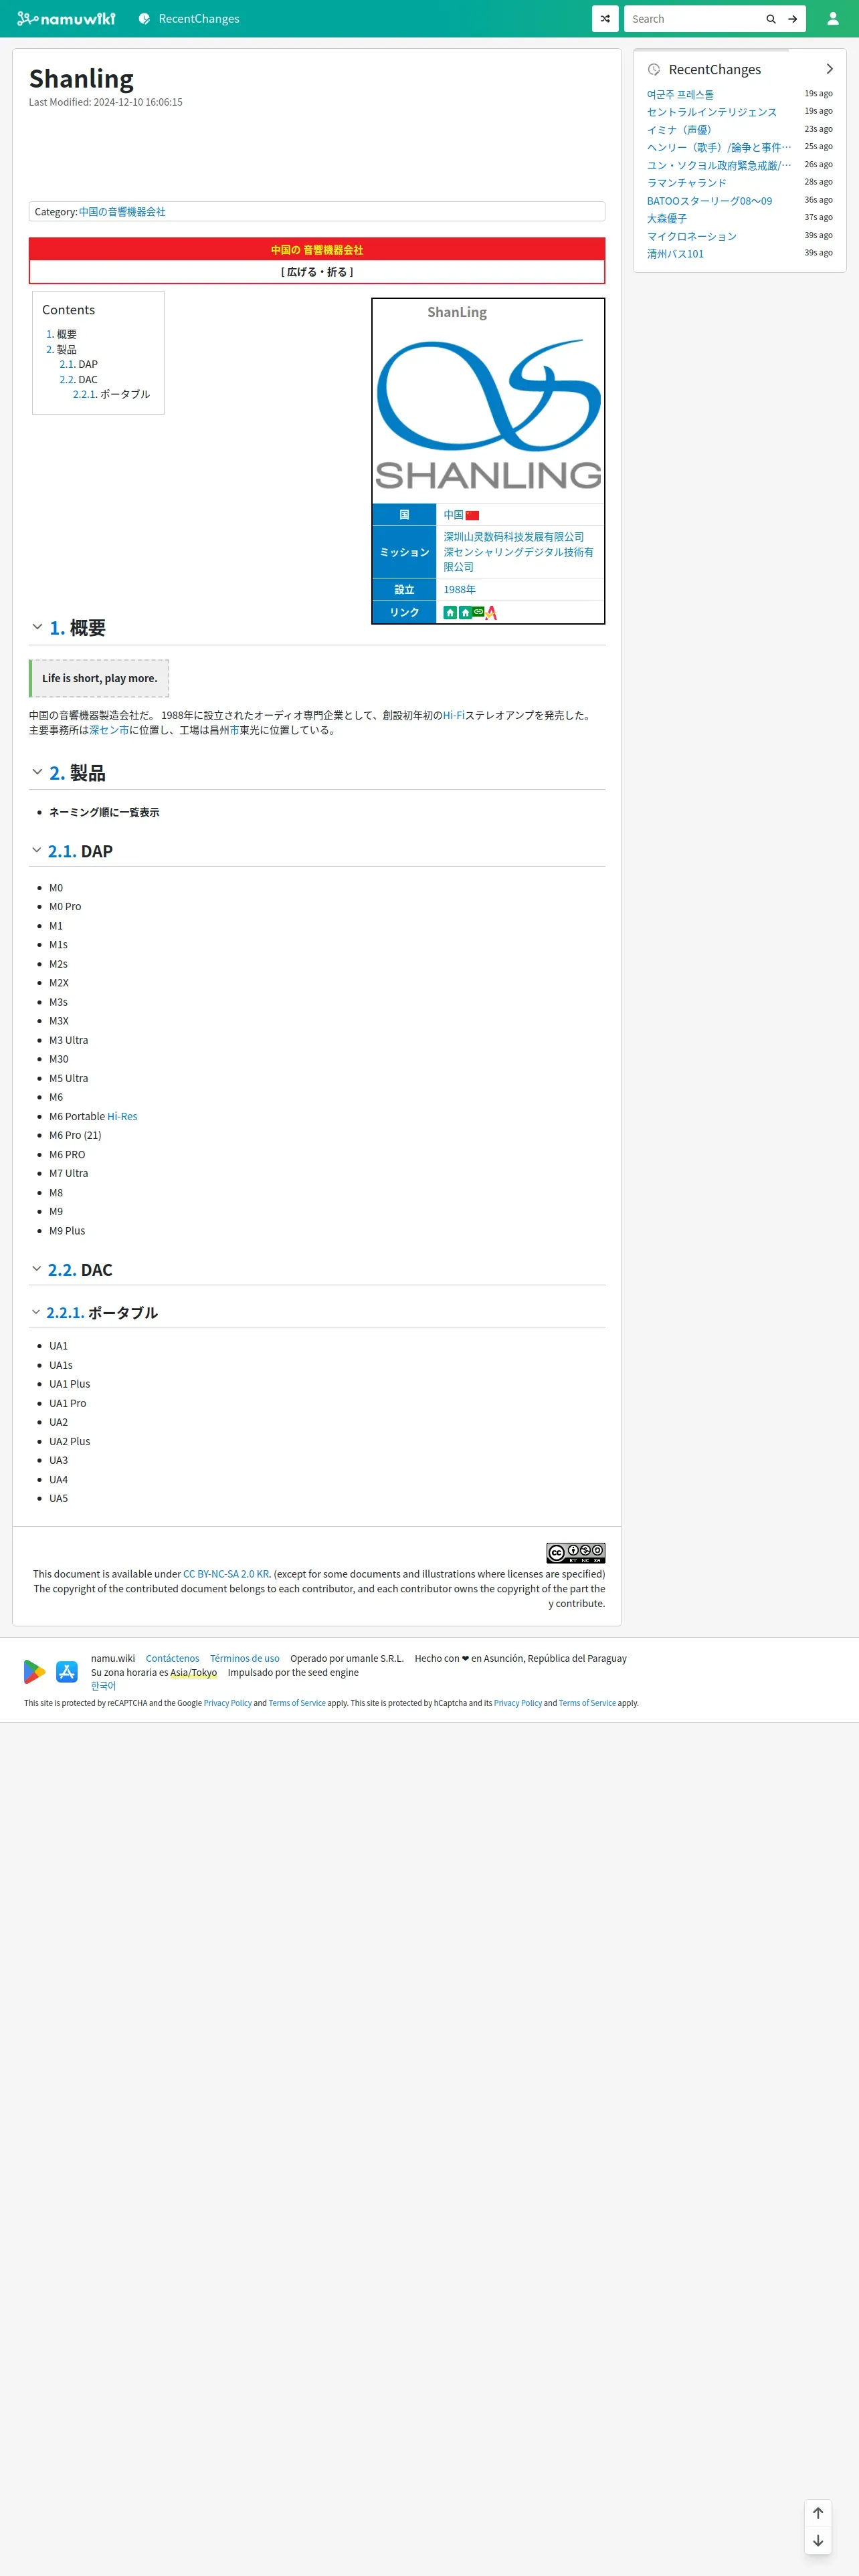
Task: Click the second green home link icon
Action: click(465, 612)
